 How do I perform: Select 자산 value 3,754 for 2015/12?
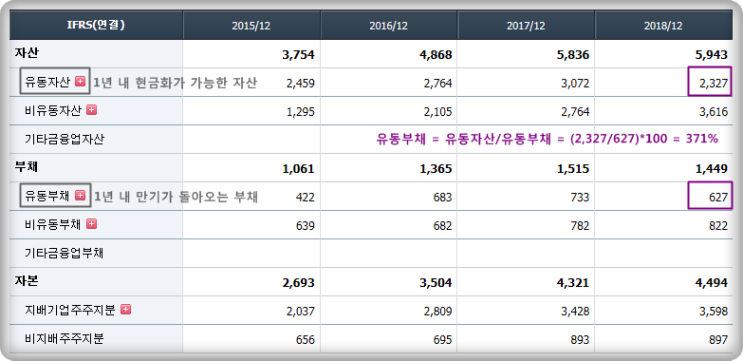pyautogui.click(x=298, y=55)
